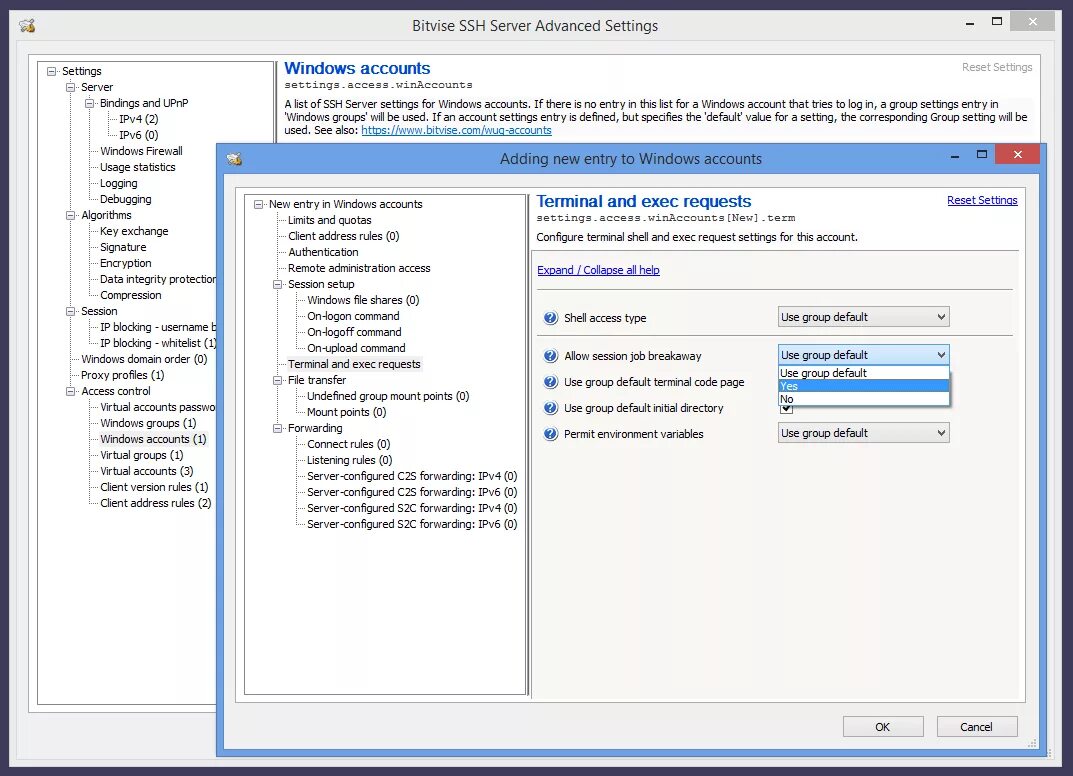Select On-logoff command item
The image size is (1073, 776).
(354, 332)
